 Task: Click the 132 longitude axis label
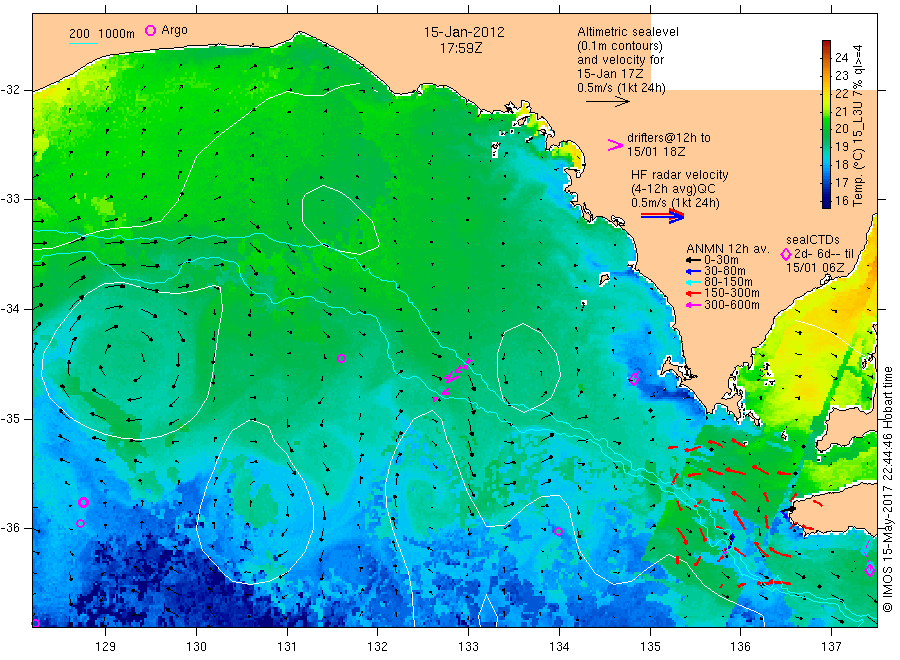[x=378, y=647]
